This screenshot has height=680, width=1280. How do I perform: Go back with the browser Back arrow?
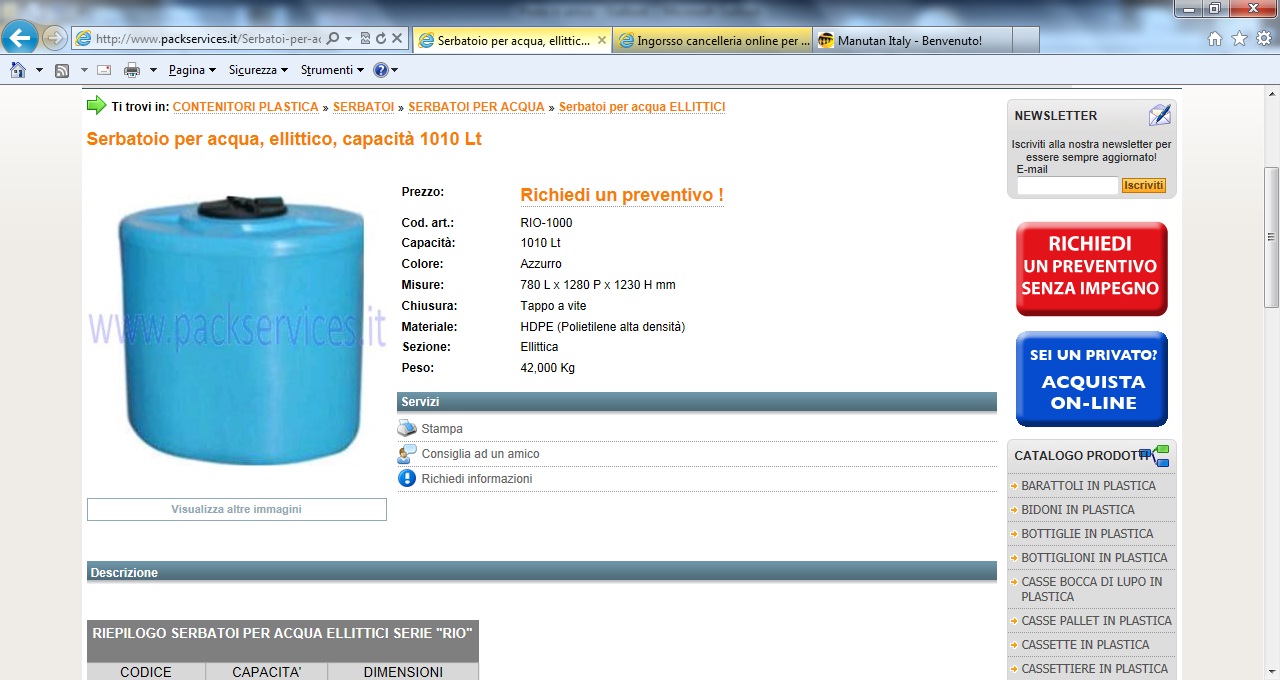coord(20,39)
